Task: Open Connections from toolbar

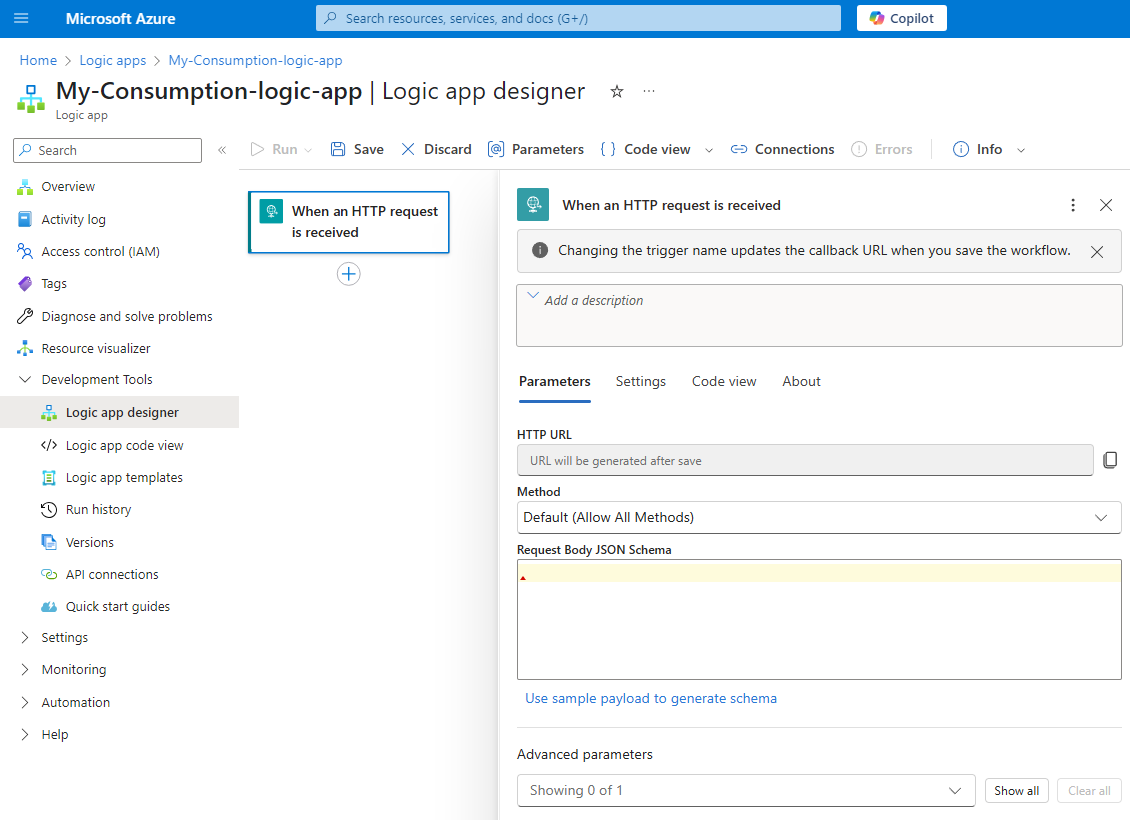Action: 782,149
